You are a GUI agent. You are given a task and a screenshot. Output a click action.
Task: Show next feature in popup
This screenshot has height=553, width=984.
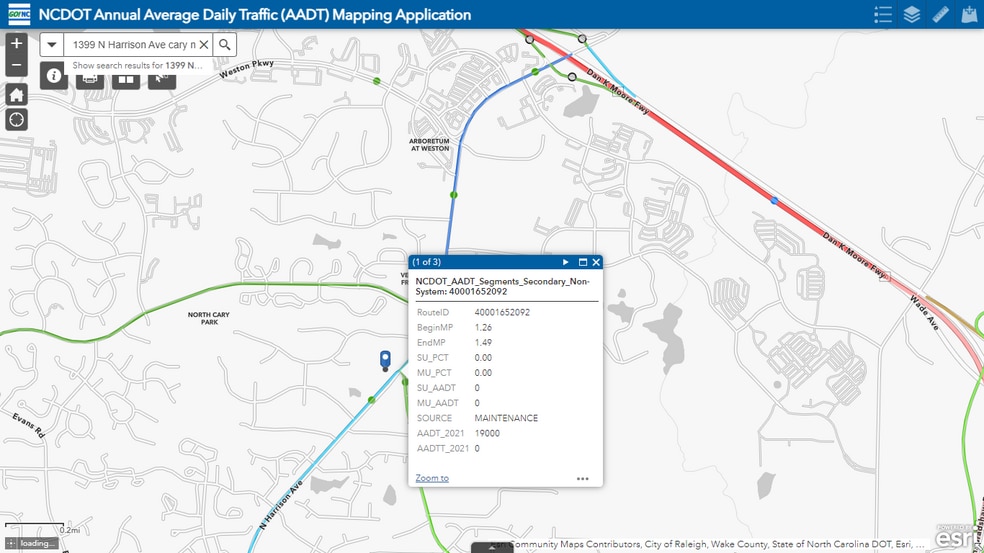pos(566,262)
